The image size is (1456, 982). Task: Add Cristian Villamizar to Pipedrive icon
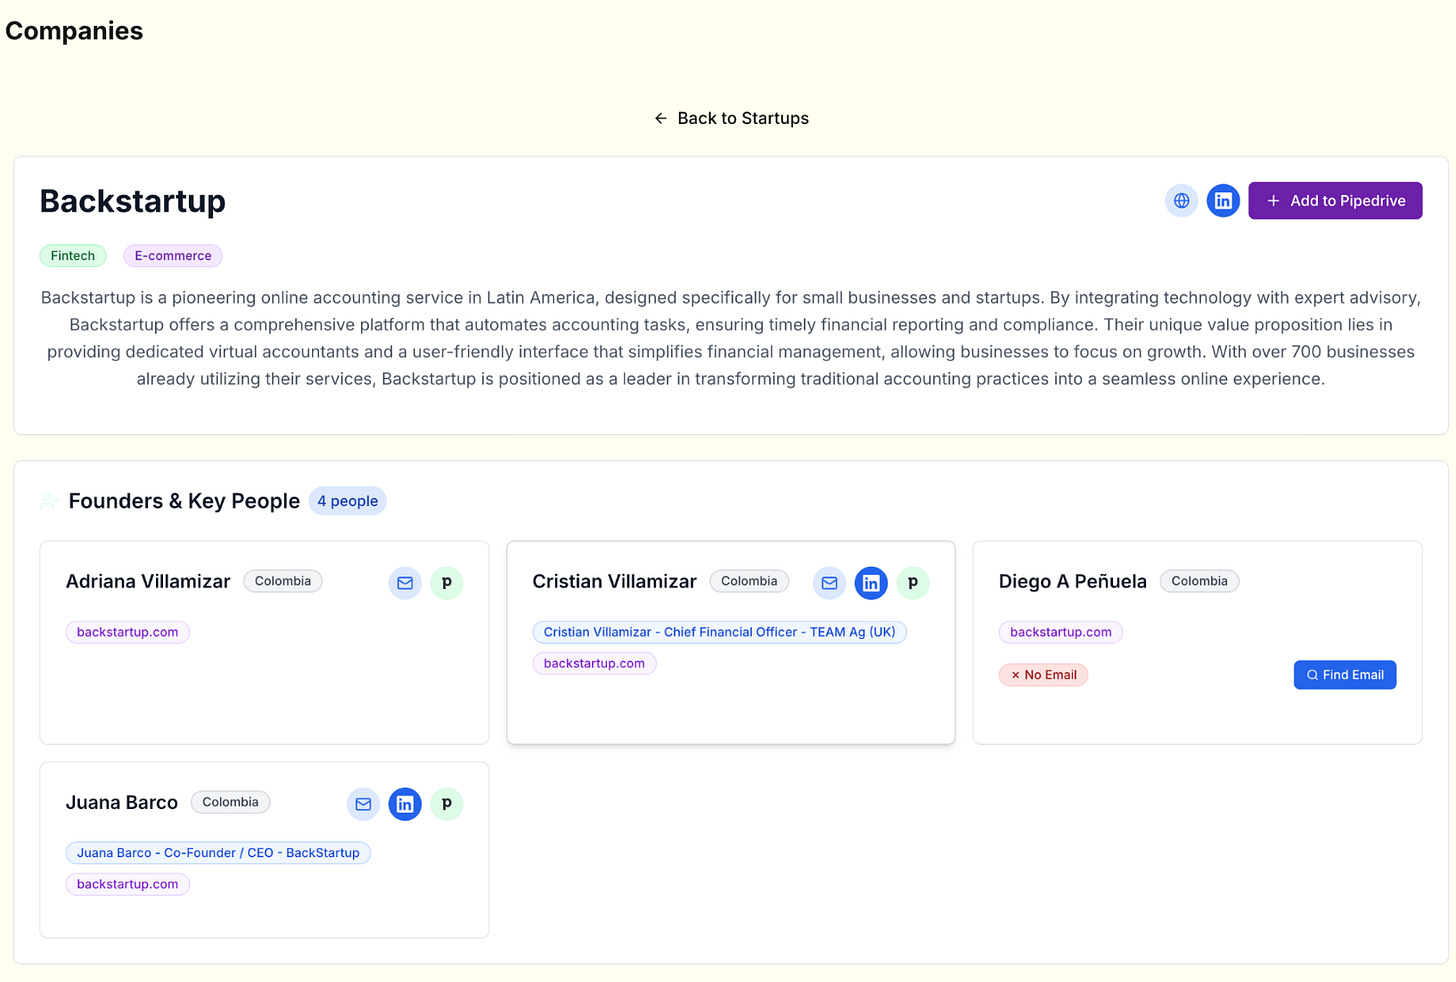pyautogui.click(x=913, y=583)
